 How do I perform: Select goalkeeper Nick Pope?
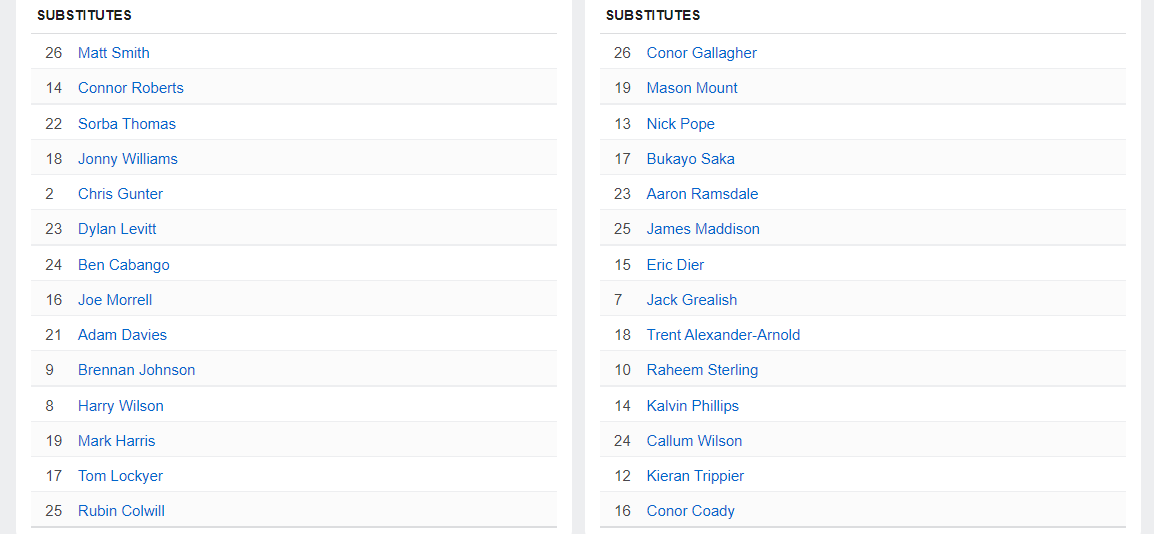(680, 124)
